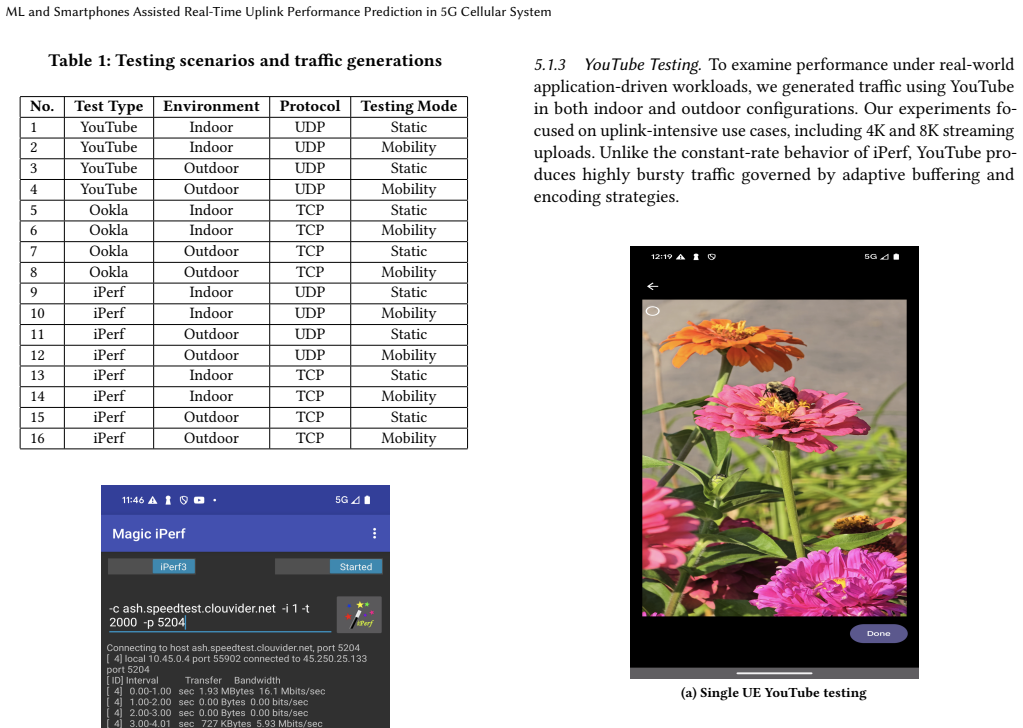
Task: Click the Protocol column header in Table 1
Action: (310, 106)
